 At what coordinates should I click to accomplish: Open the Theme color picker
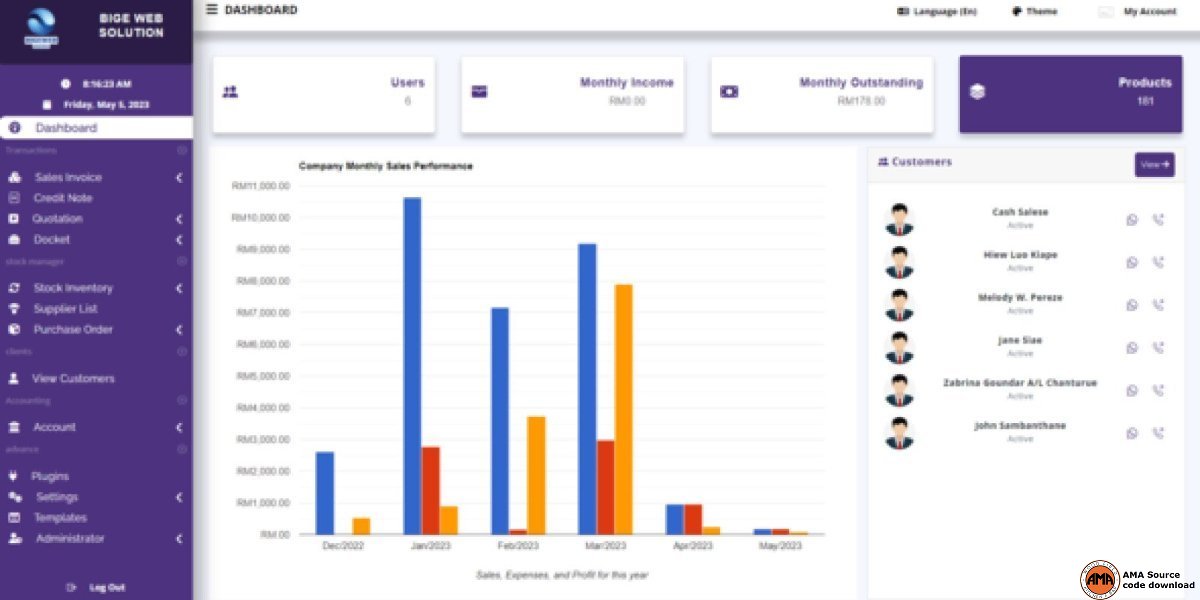point(1034,12)
